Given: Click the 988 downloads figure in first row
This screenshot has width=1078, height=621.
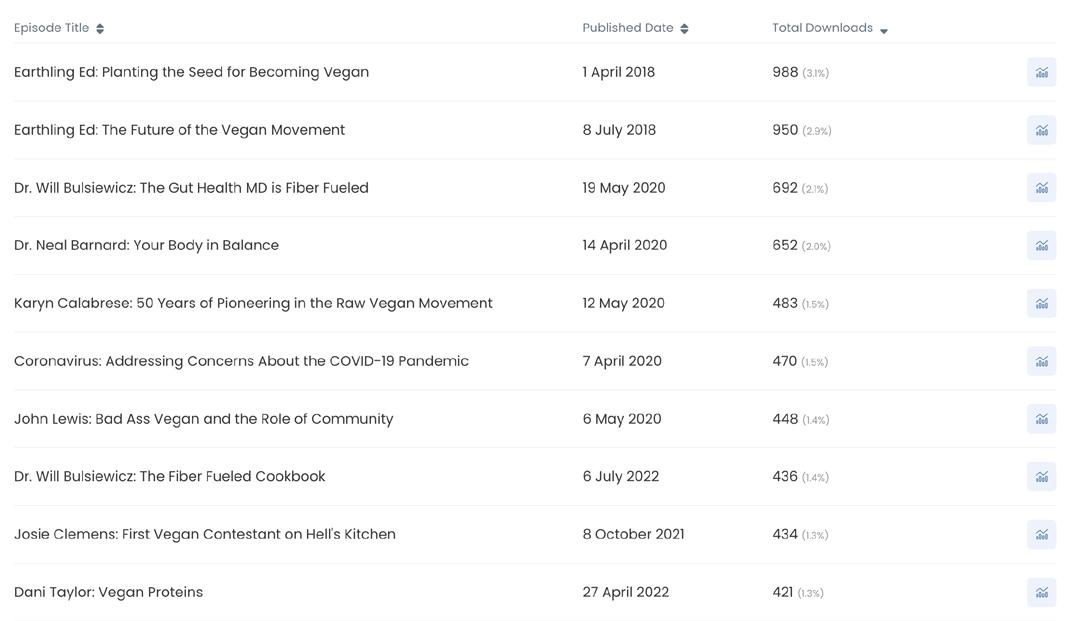Looking at the screenshot, I should pyautogui.click(x=785, y=72).
